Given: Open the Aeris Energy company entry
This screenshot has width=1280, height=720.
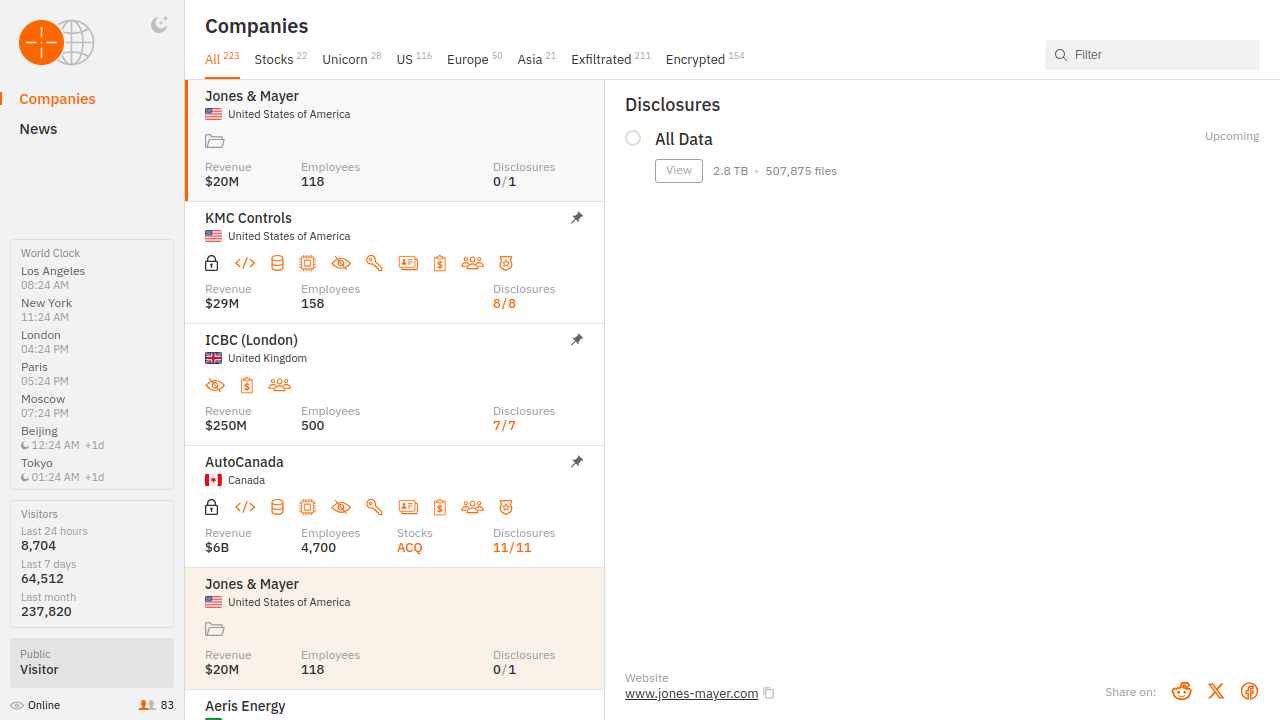Looking at the screenshot, I should pyautogui.click(x=245, y=706).
